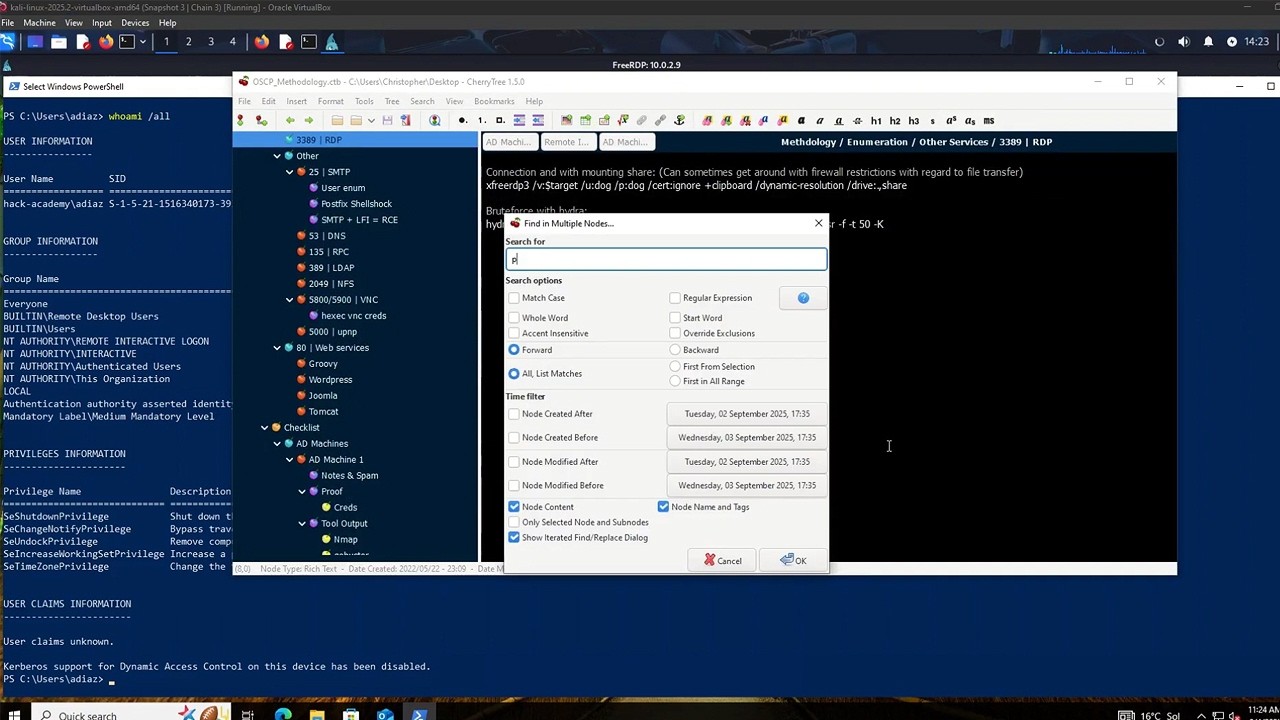Click OK in Find in Multiple Nodes dialog

[x=793, y=561]
